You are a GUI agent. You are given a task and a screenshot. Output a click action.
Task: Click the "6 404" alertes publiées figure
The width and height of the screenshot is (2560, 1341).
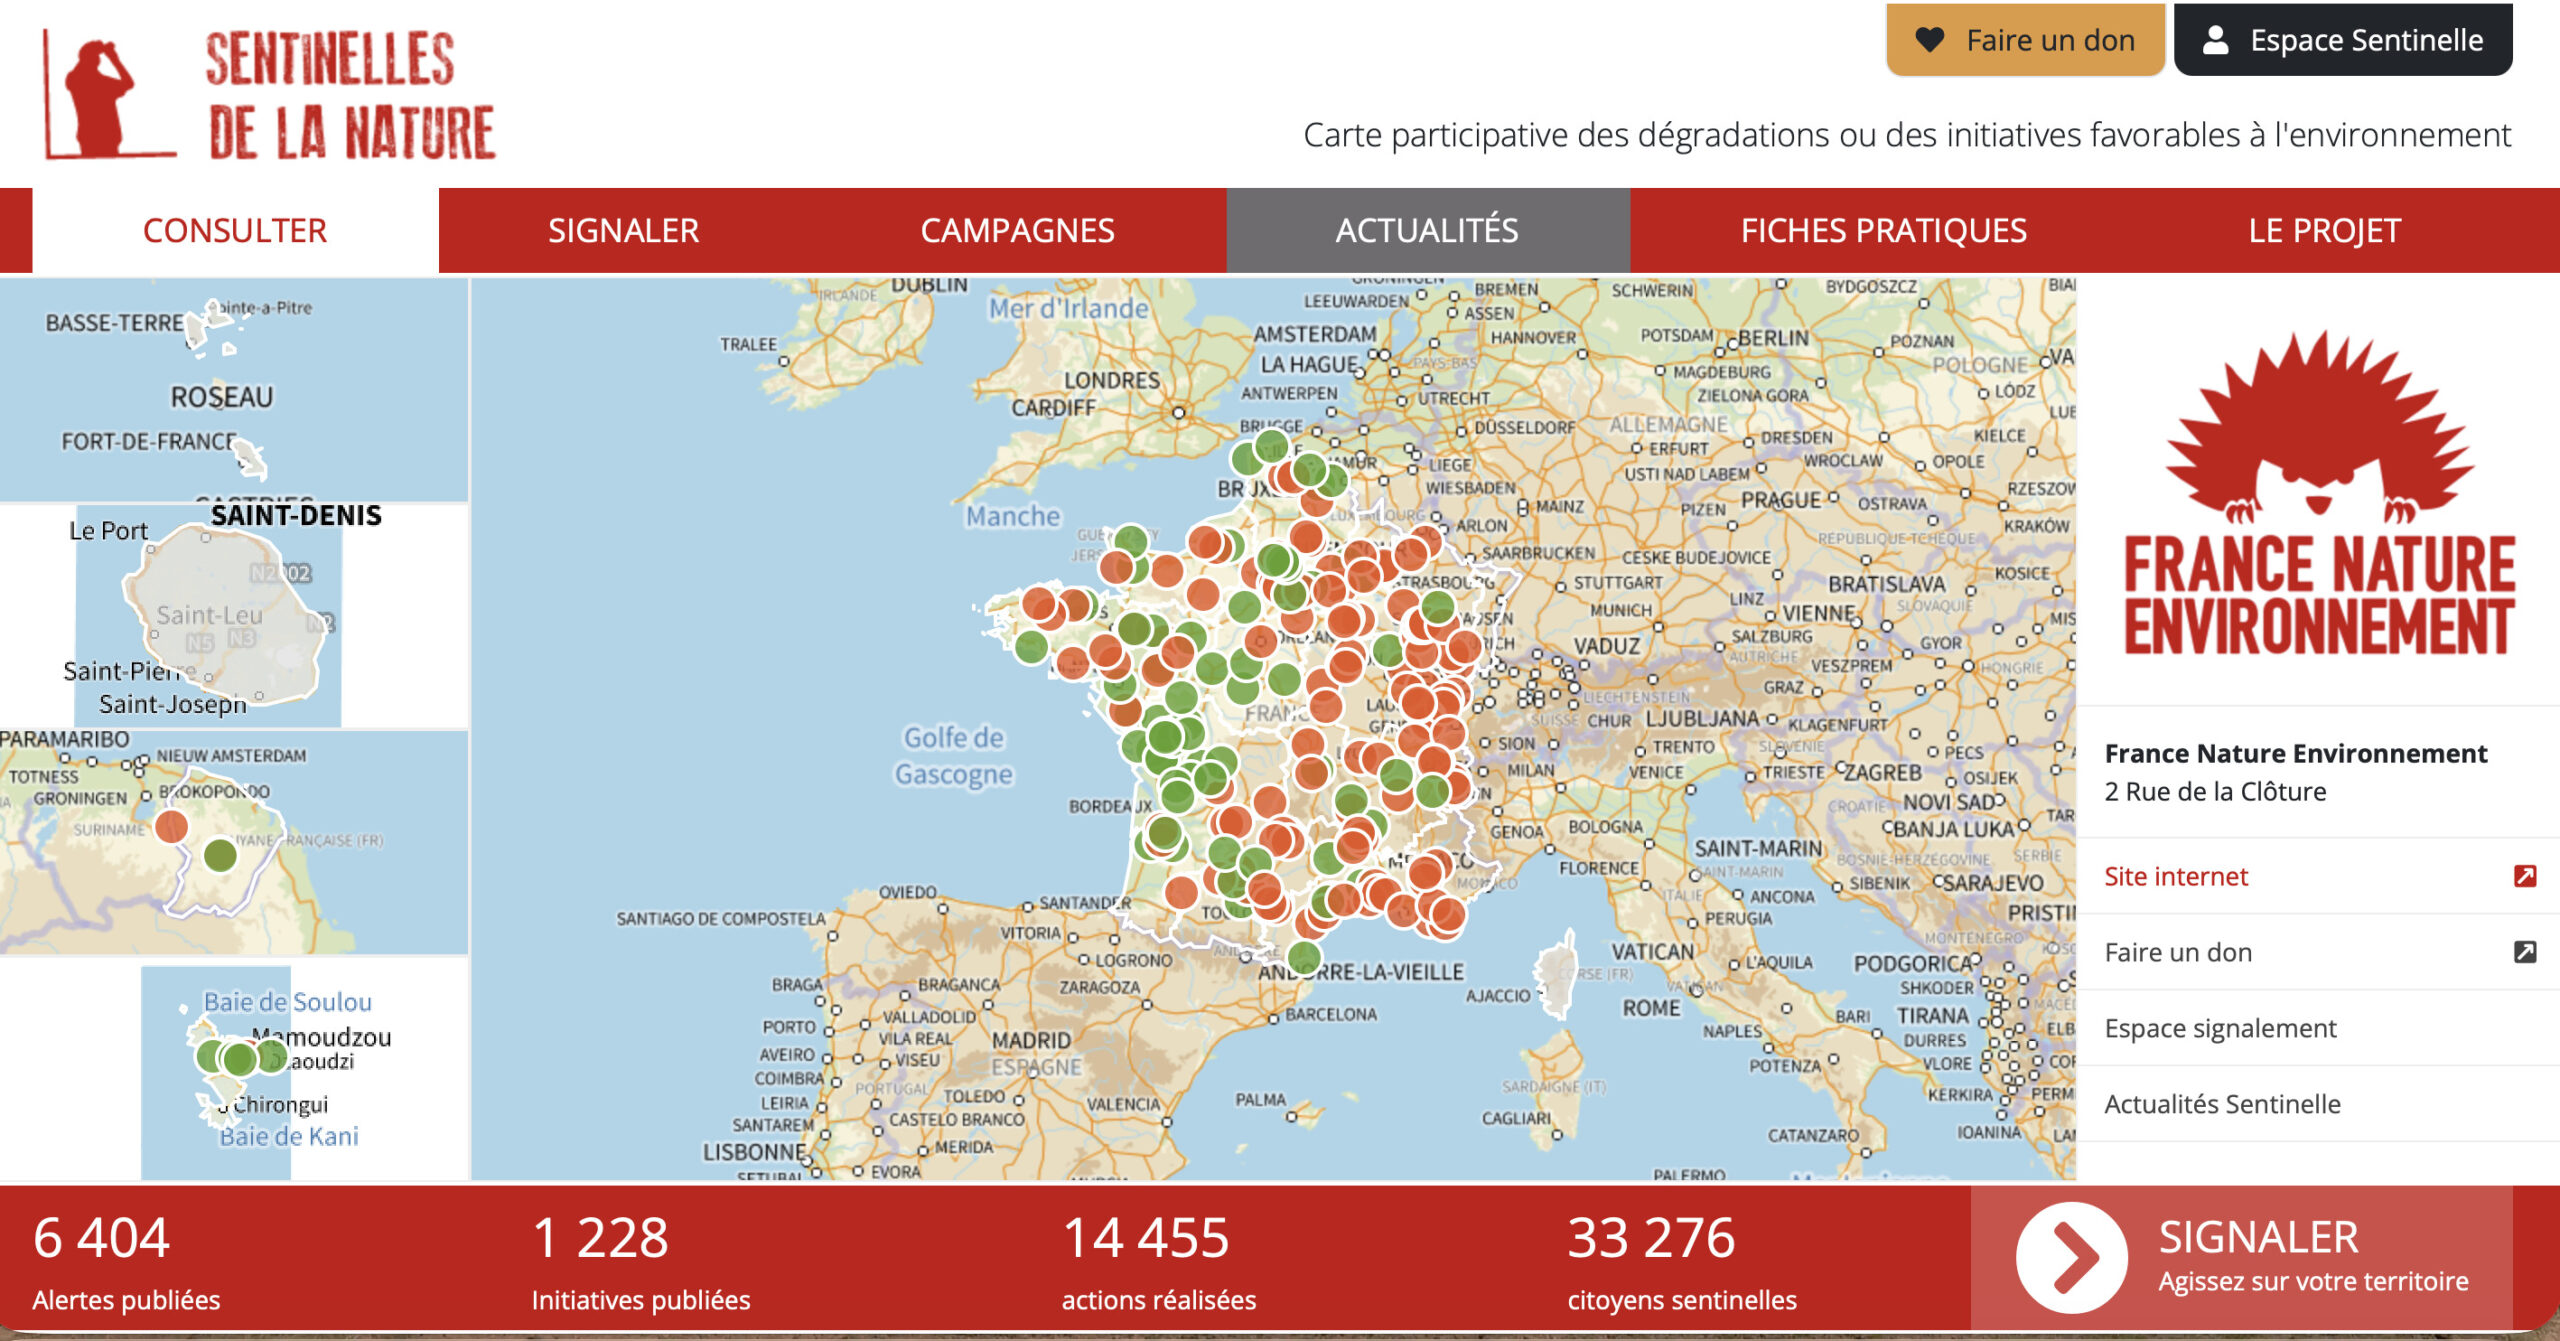coord(101,1238)
